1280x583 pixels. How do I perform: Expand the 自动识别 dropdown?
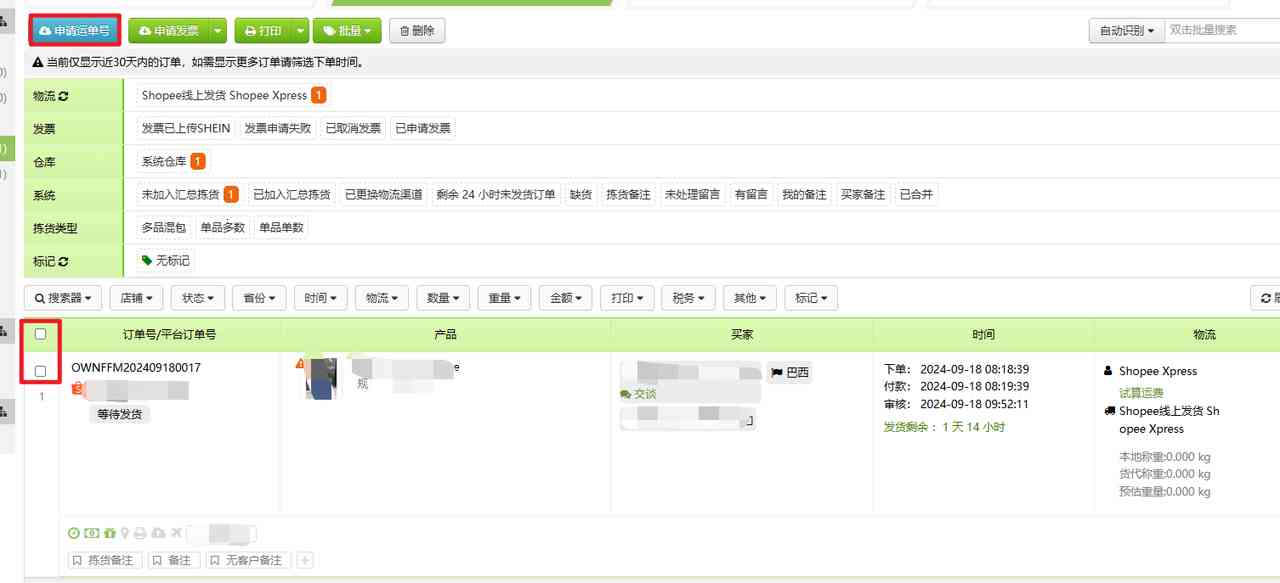1125,30
